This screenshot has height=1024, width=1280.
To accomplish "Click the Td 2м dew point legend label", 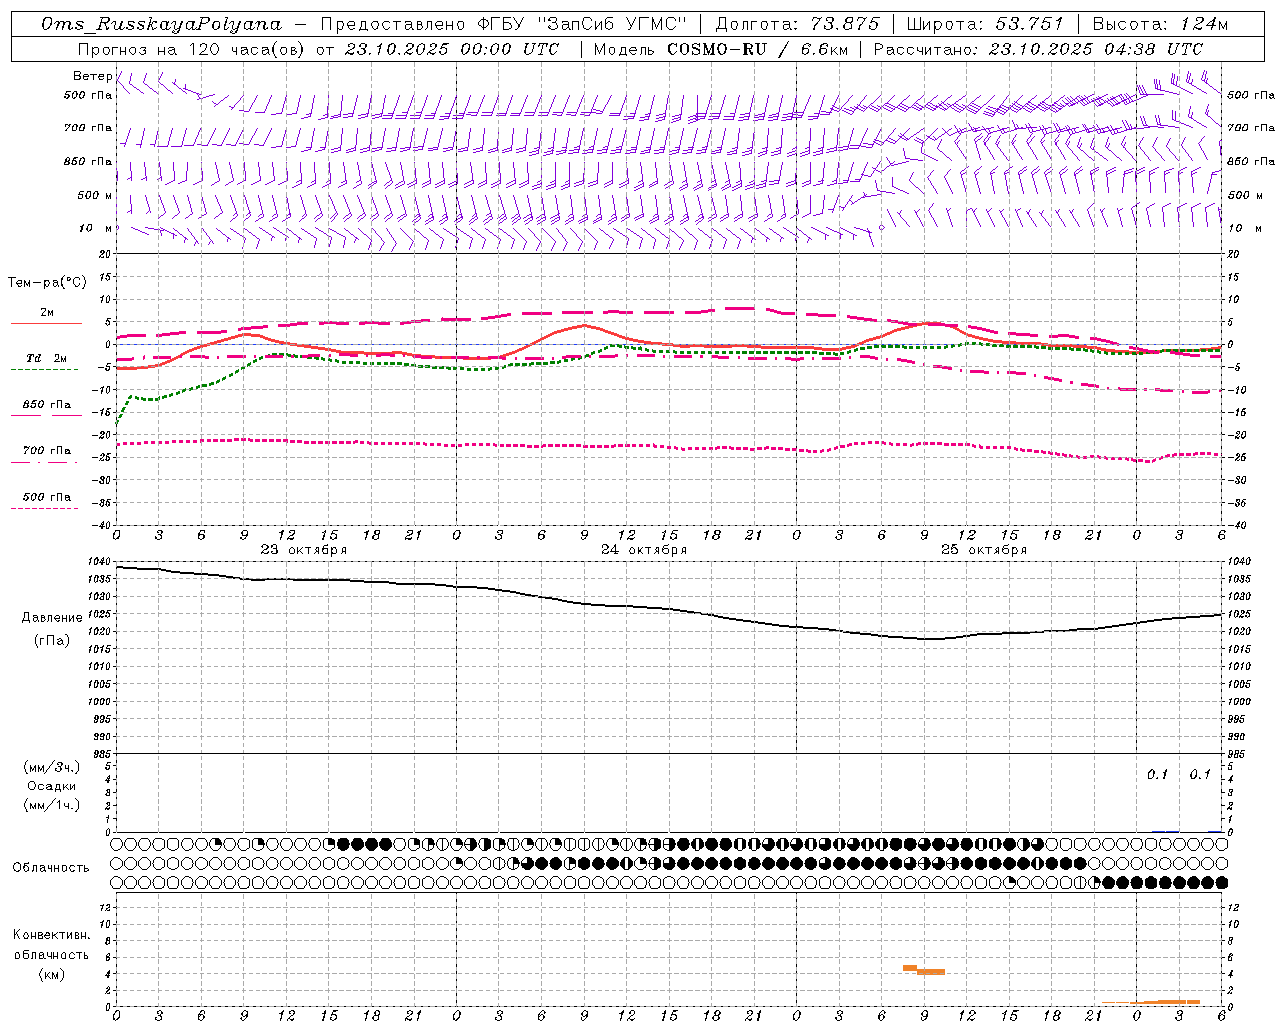I will [47, 358].
